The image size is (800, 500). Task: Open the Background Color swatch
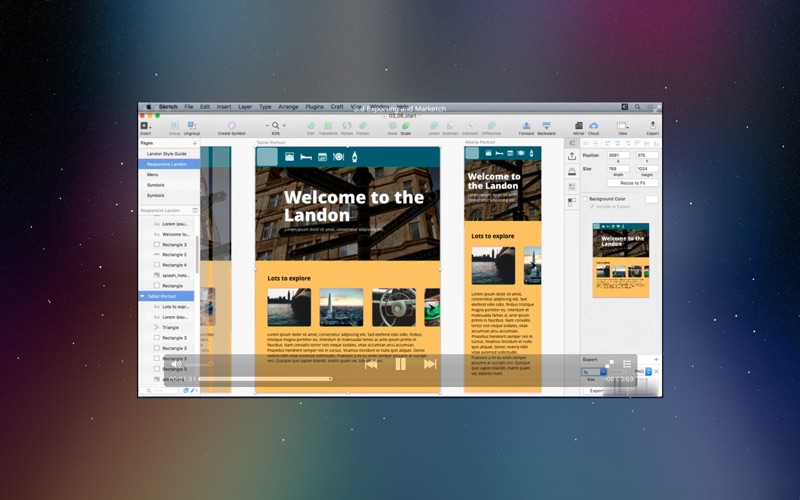tap(652, 199)
